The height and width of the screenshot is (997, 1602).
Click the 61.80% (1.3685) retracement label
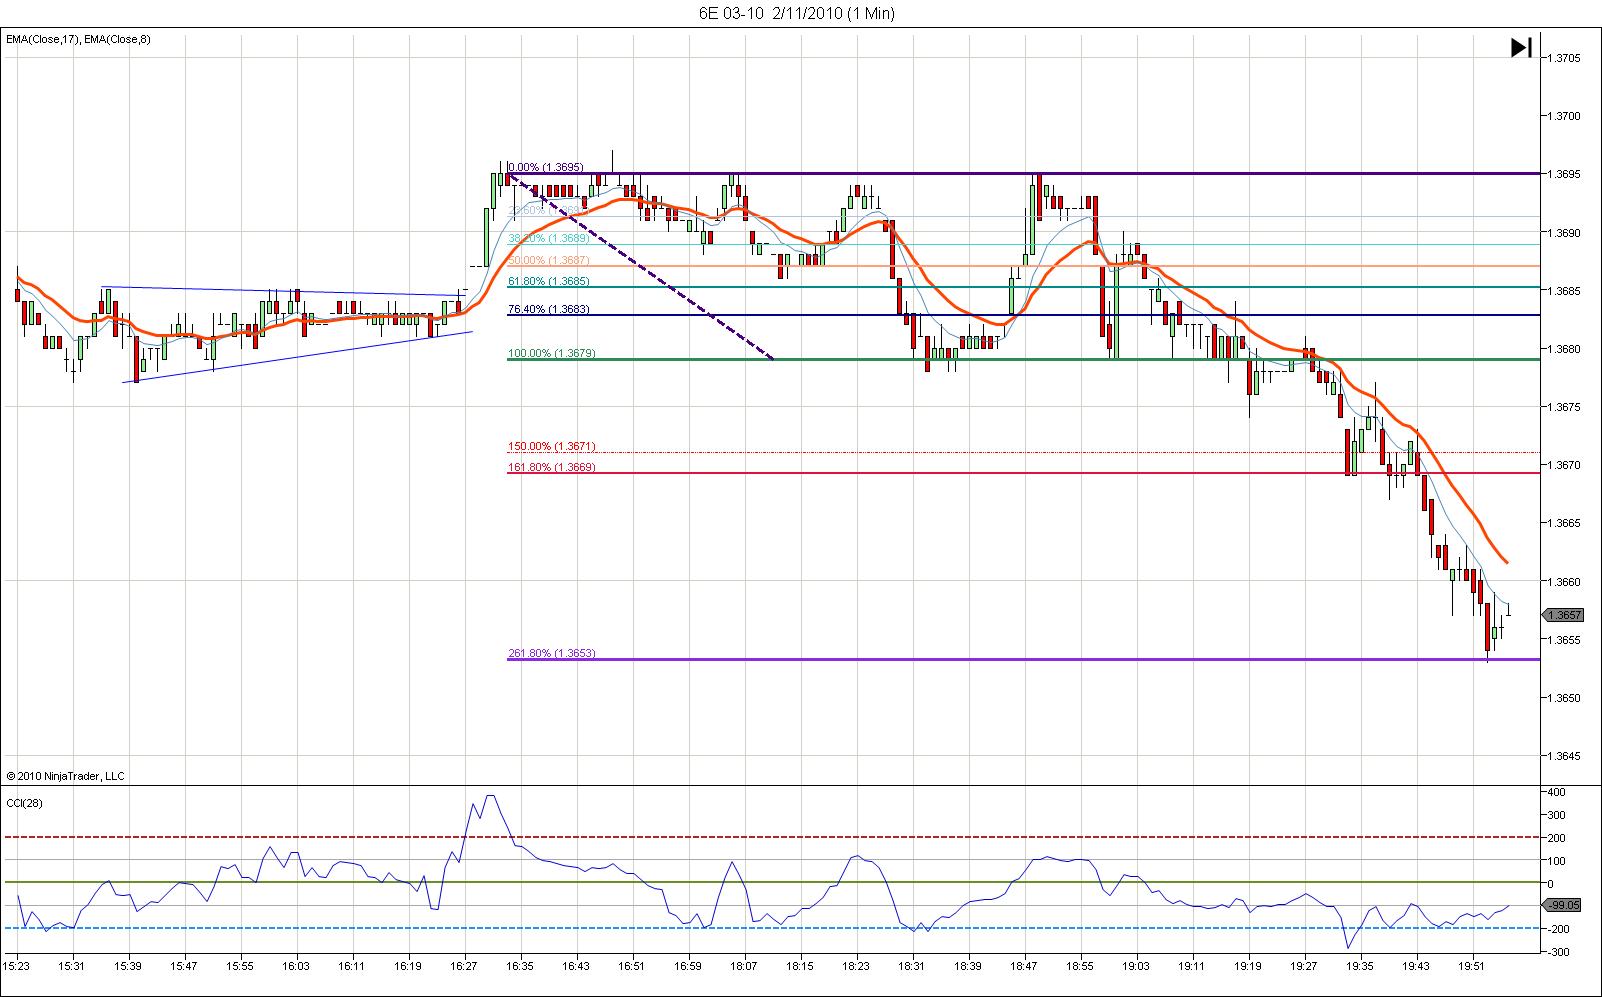pyautogui.click(x=548, y=281)
